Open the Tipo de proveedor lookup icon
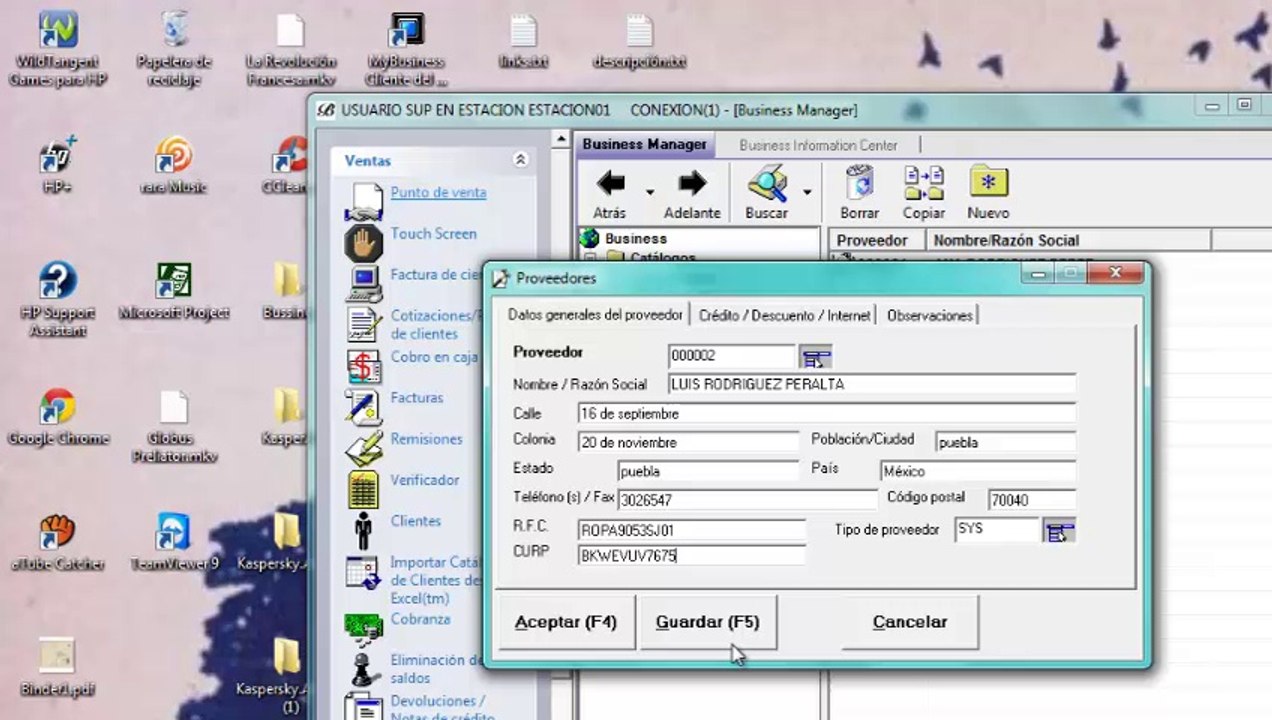1272x720 pixels. pos(1059,530)
